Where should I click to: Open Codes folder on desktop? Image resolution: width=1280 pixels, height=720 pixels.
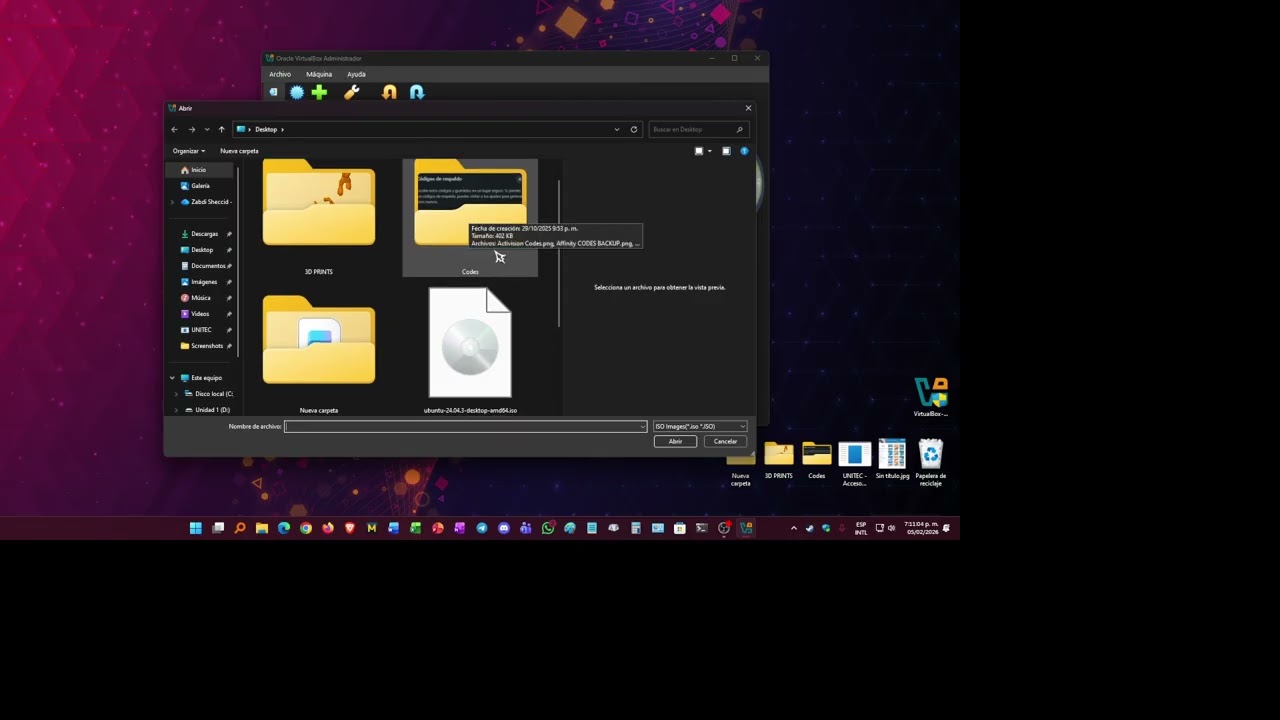pyautogui.click(x=817, y=460)
